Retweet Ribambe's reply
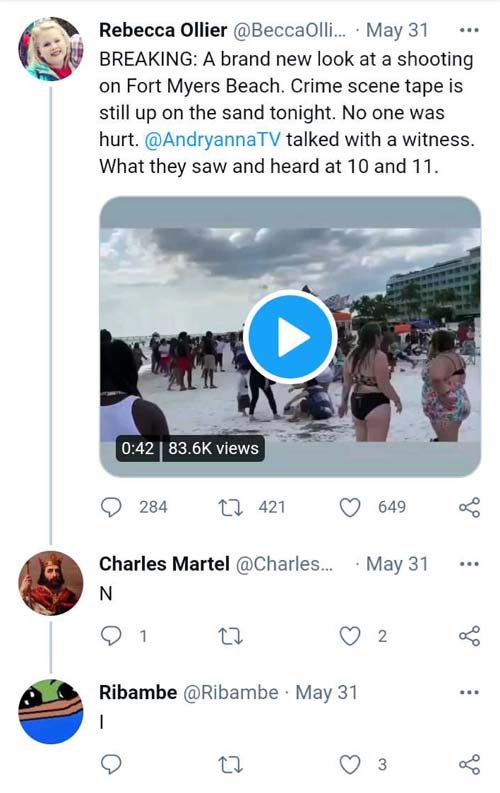 point(231,765)
